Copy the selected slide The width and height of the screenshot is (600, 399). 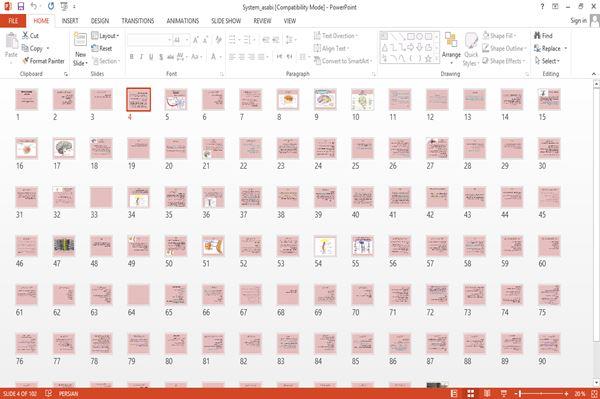point(33,48)
